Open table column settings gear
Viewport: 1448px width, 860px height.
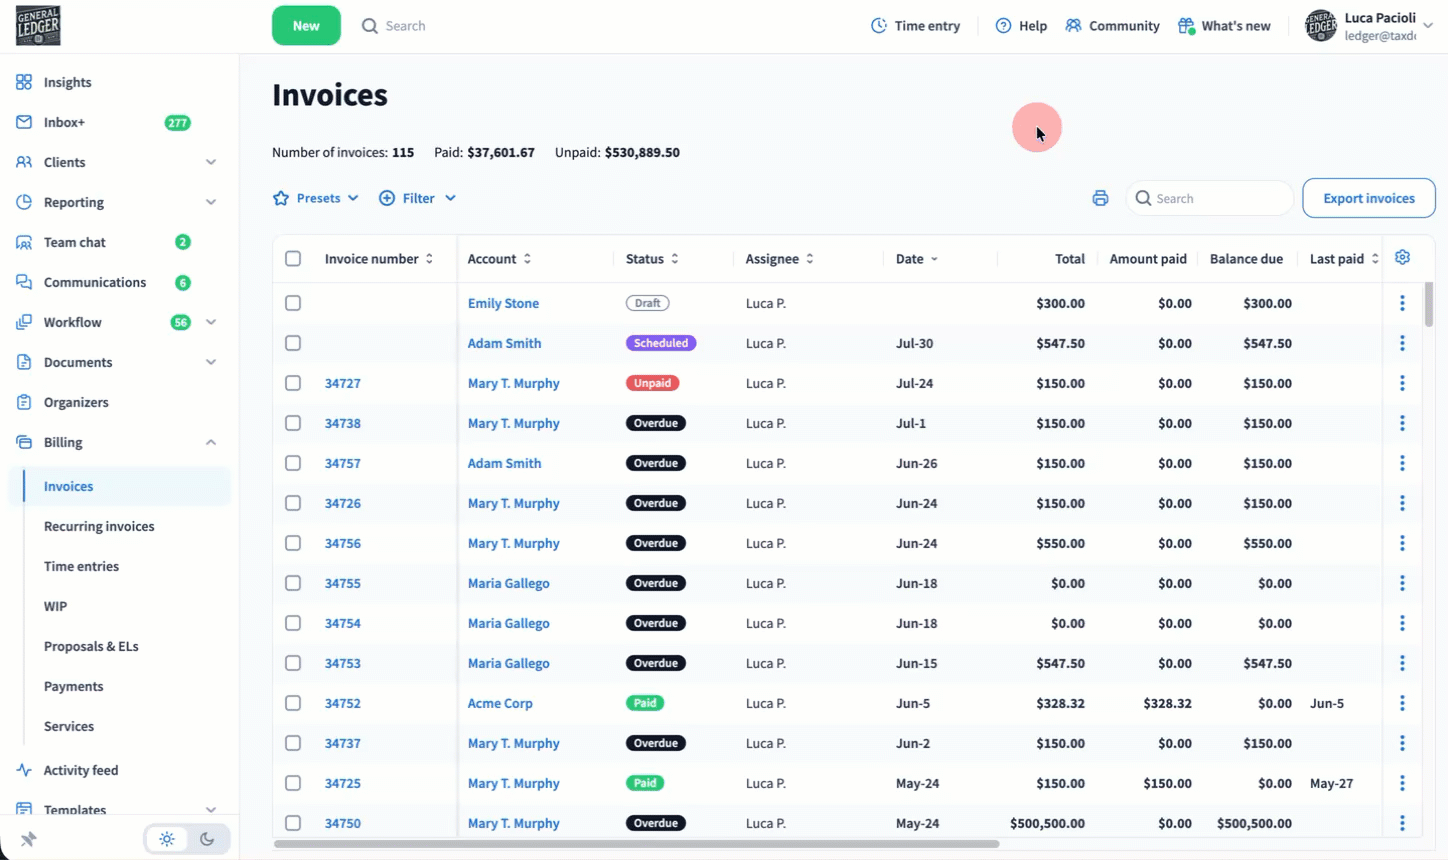1402,258
